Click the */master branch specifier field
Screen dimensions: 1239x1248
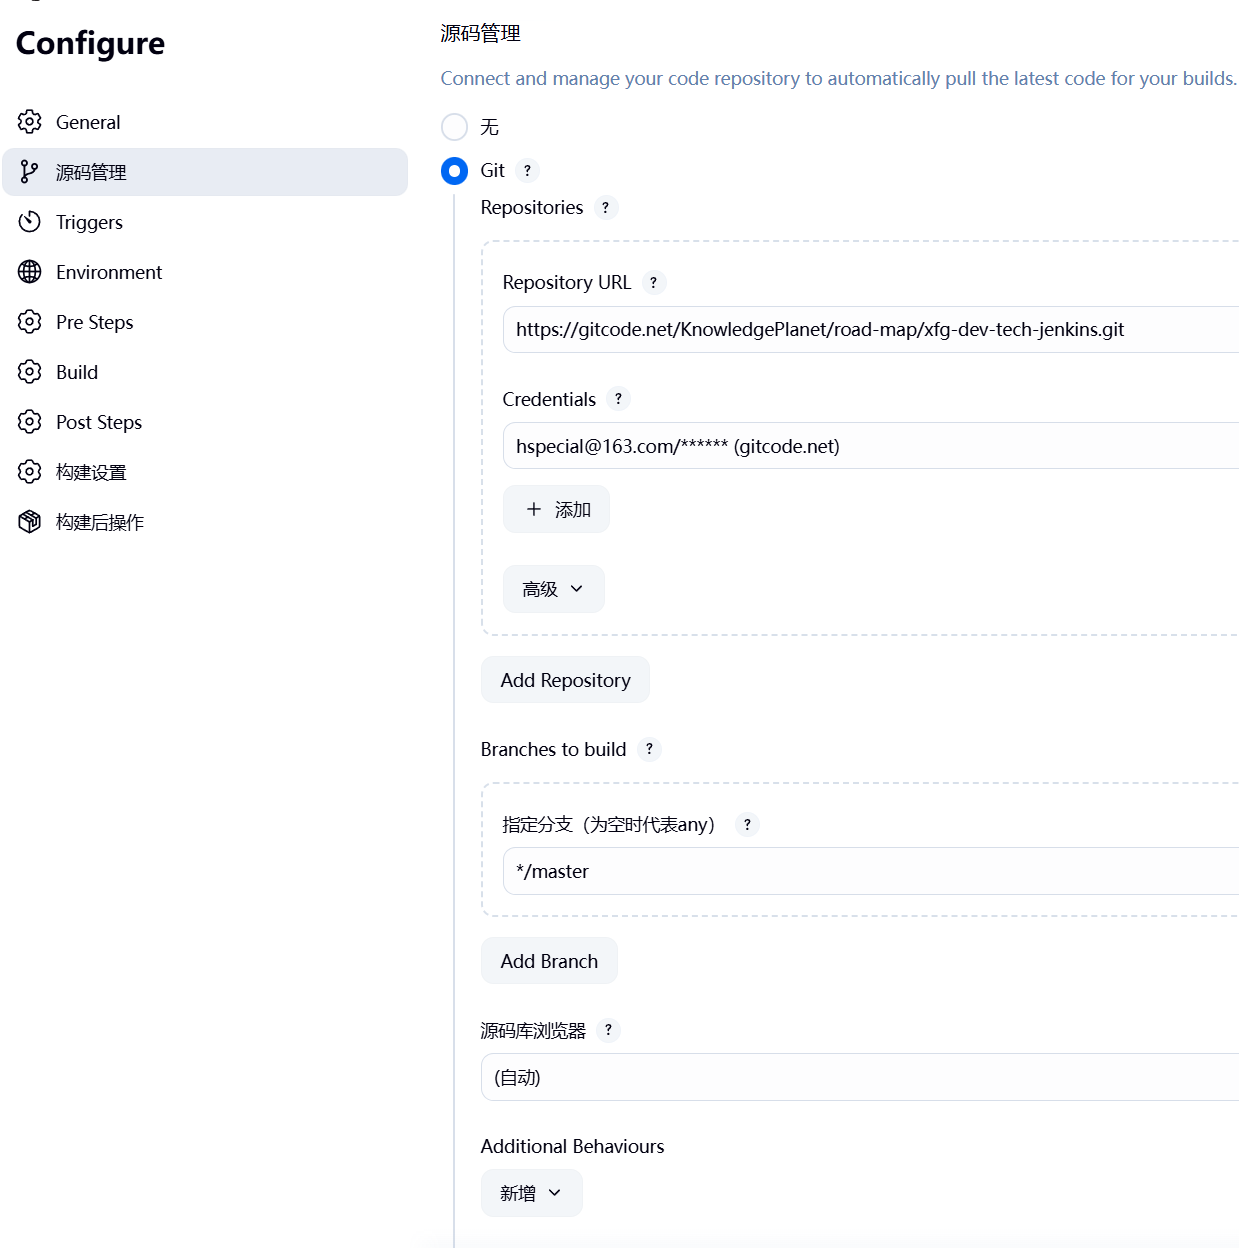click(870, 871)
